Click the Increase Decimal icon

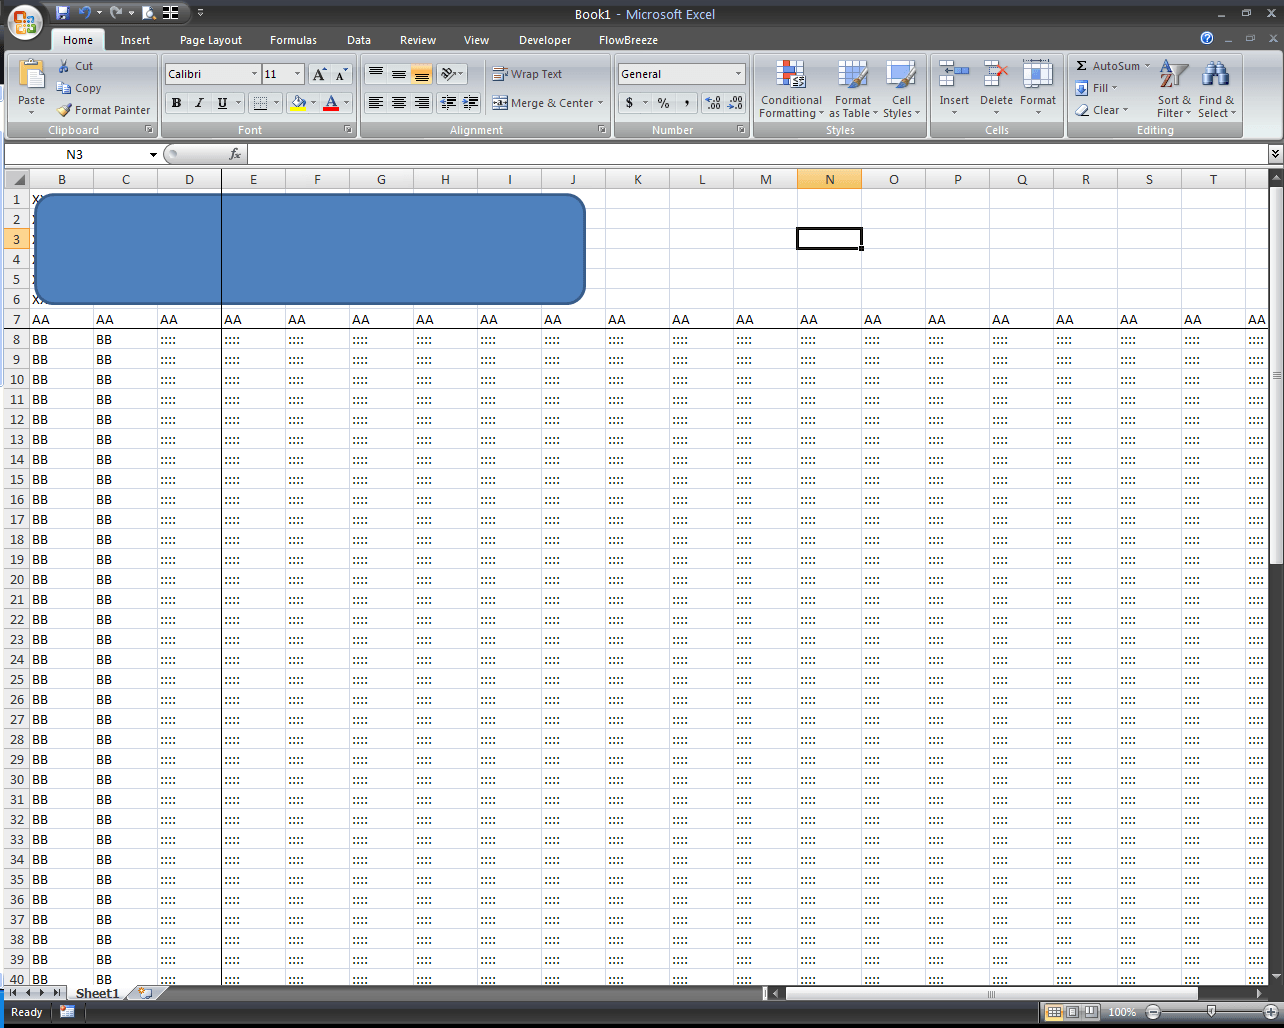713,103
